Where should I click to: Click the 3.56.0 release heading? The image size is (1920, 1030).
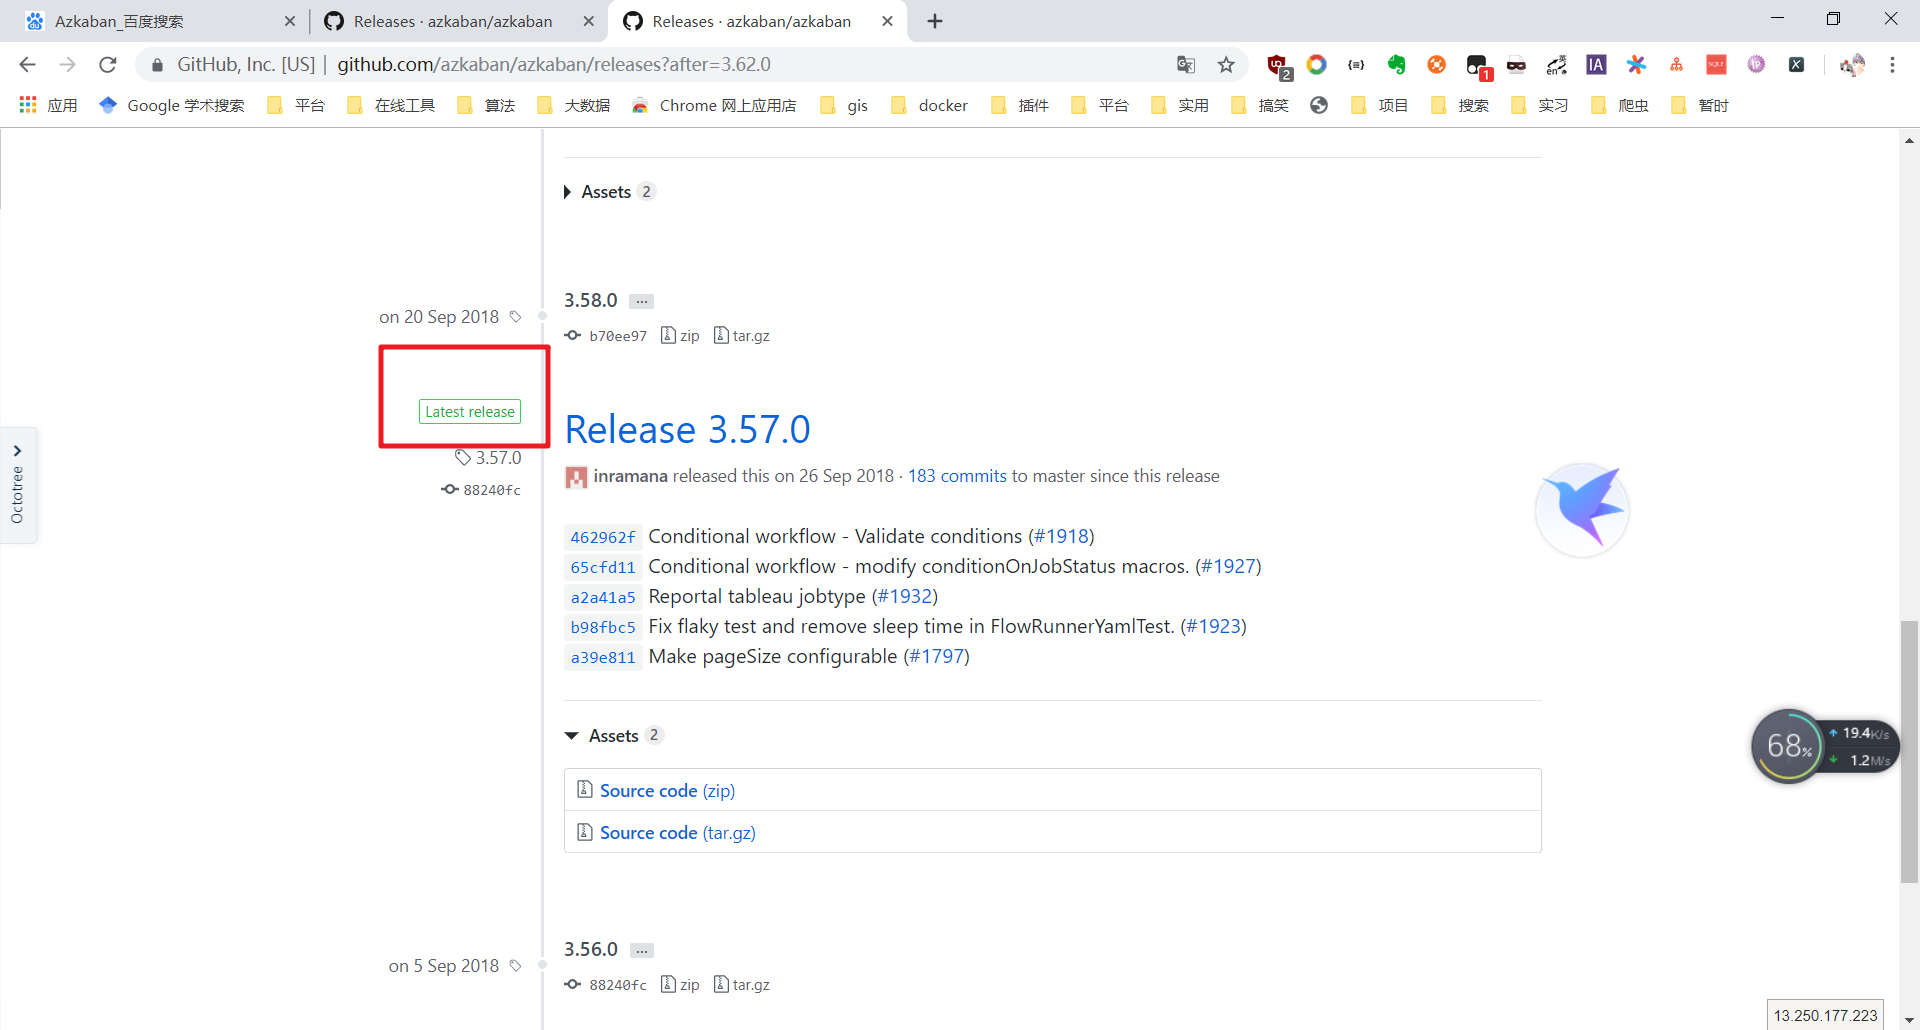tap(591, 950)
